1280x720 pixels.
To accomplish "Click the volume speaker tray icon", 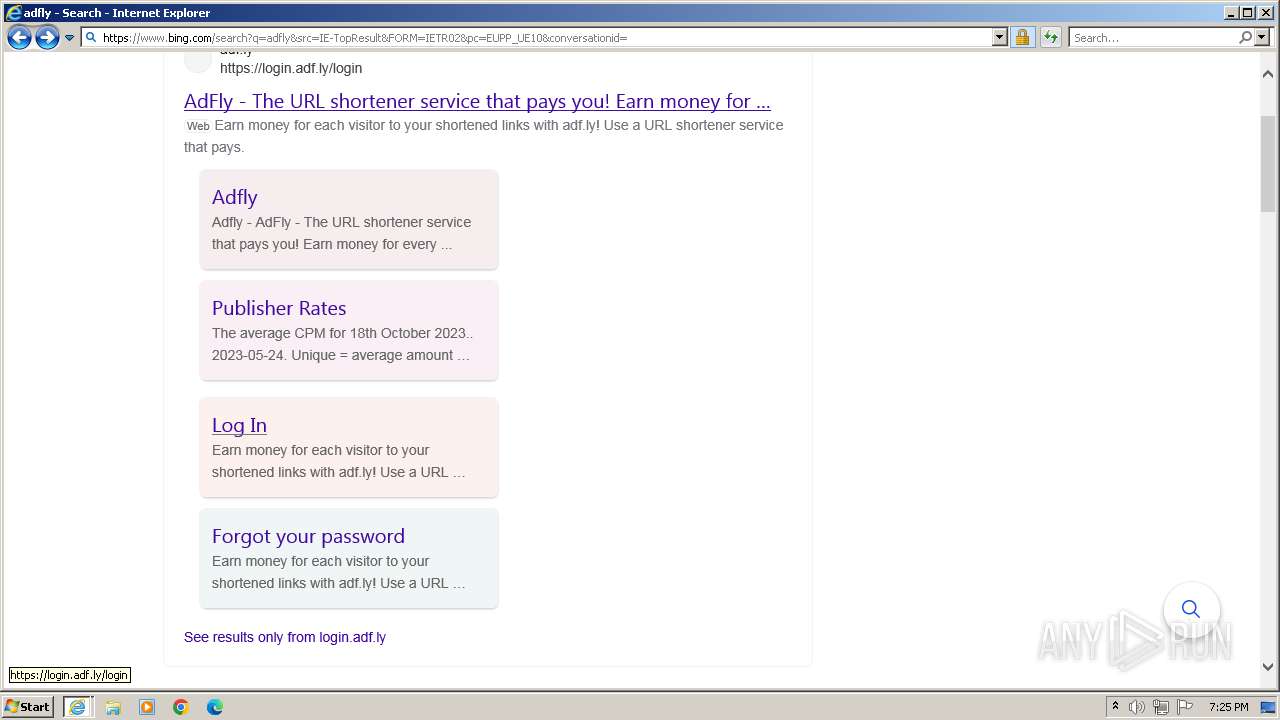I will [x=1137, y=707].
